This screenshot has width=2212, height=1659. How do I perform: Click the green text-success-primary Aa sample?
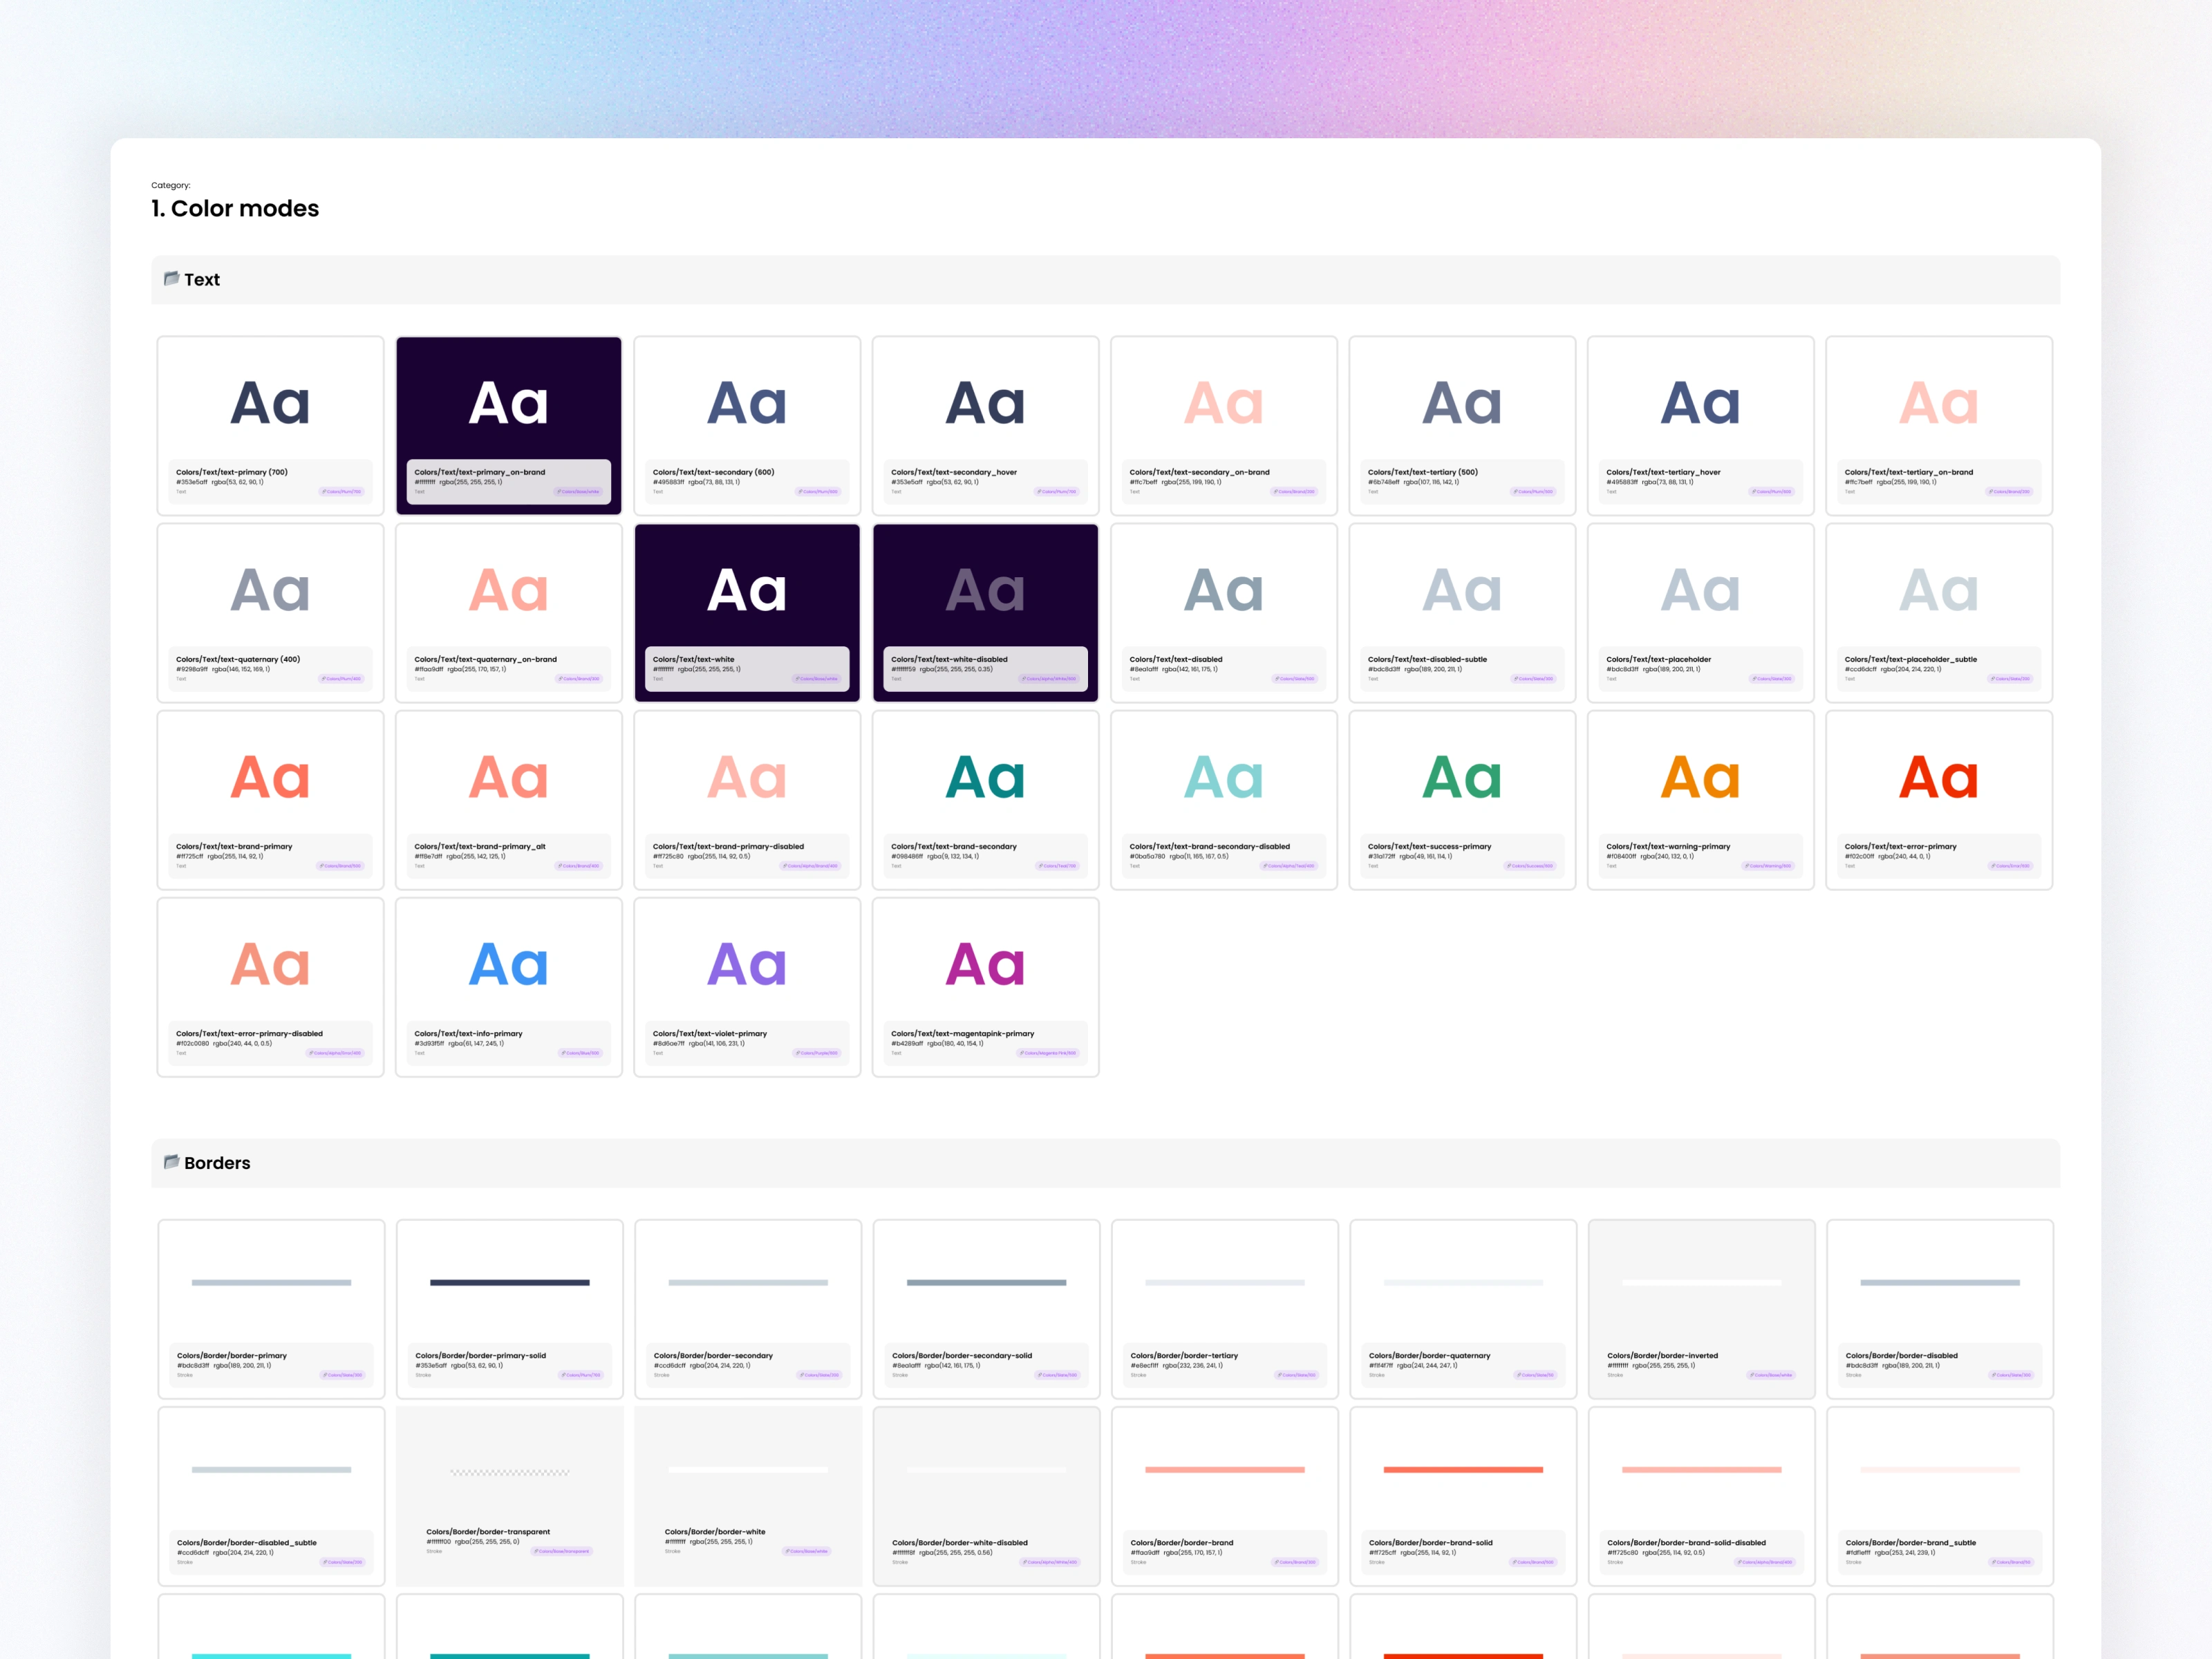click(1462, 778)
